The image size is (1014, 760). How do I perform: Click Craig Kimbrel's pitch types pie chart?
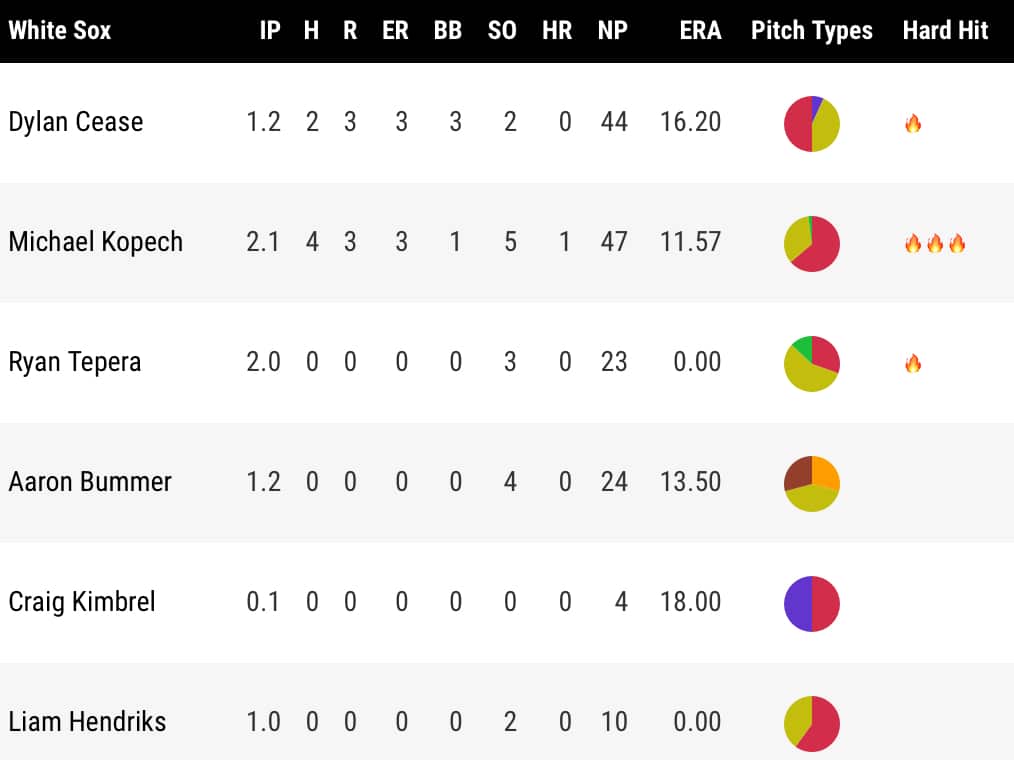(x=811, y=603)
